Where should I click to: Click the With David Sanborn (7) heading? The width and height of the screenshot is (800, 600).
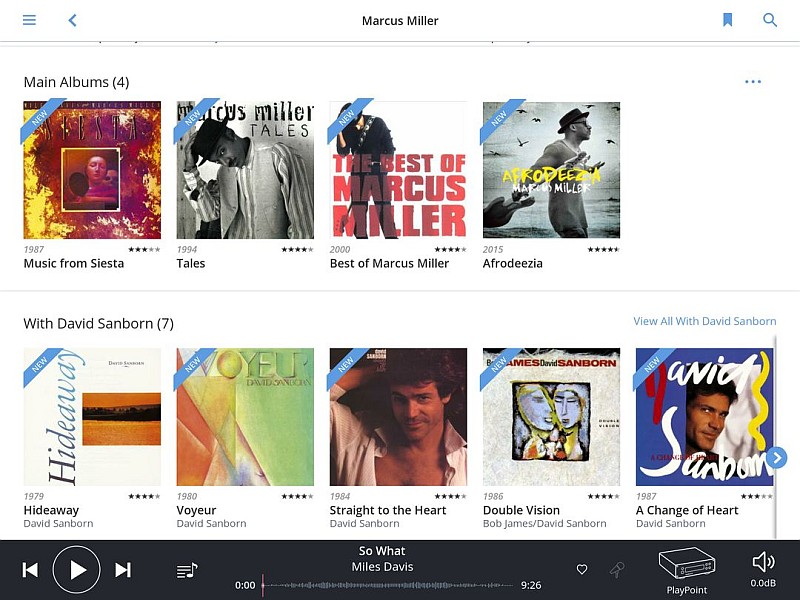click(98, 323)
